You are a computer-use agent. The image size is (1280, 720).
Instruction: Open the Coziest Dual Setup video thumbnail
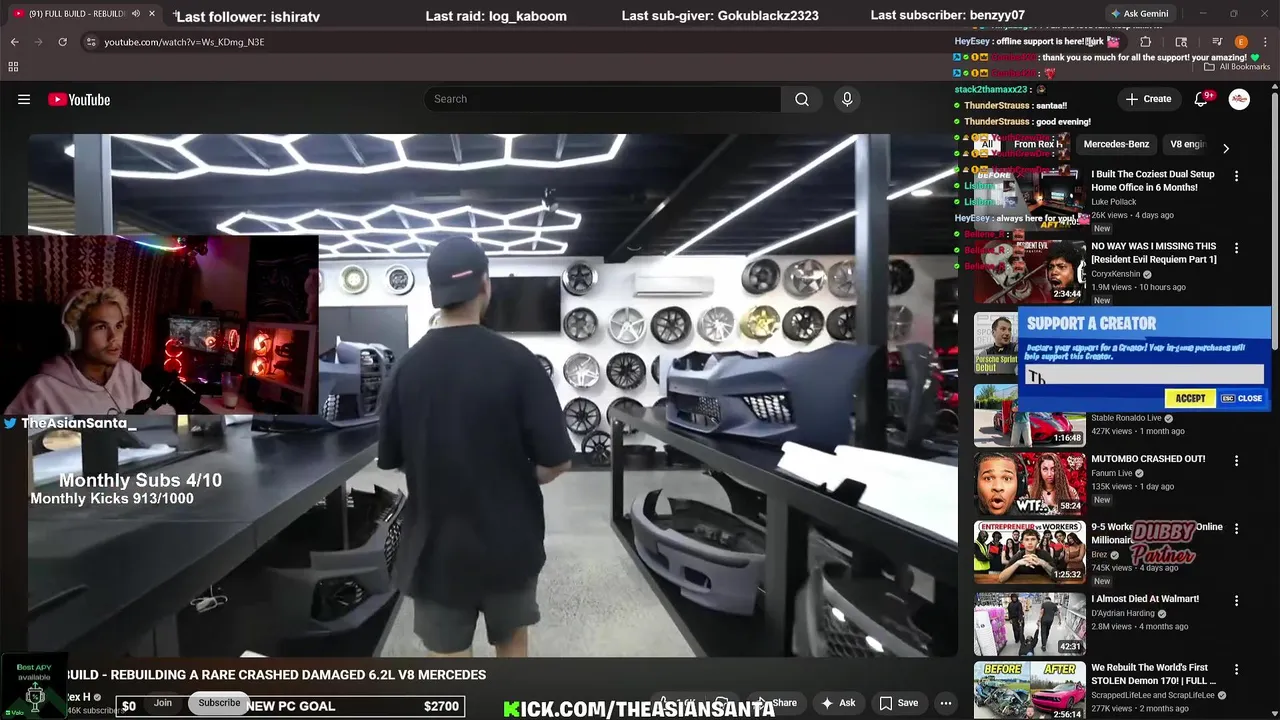pos(1030,199)
